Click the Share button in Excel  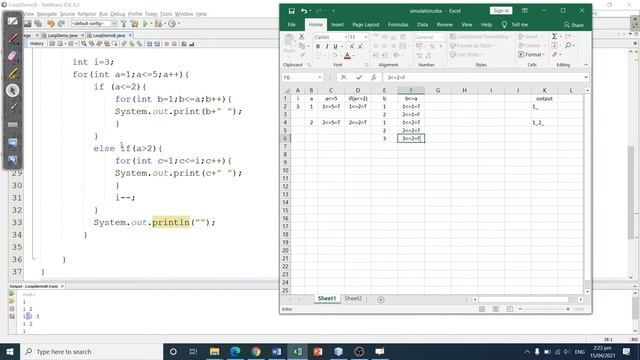tap(573, 25)
